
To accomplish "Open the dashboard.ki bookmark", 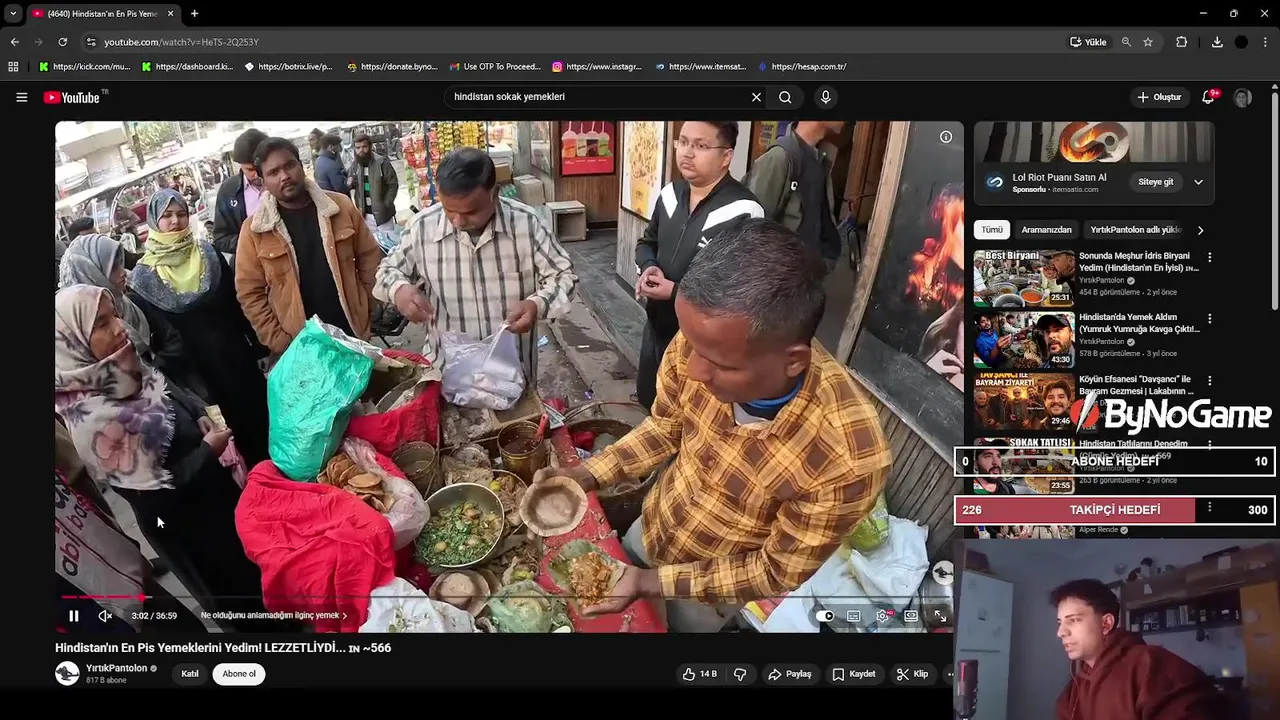I will (187, 67).
